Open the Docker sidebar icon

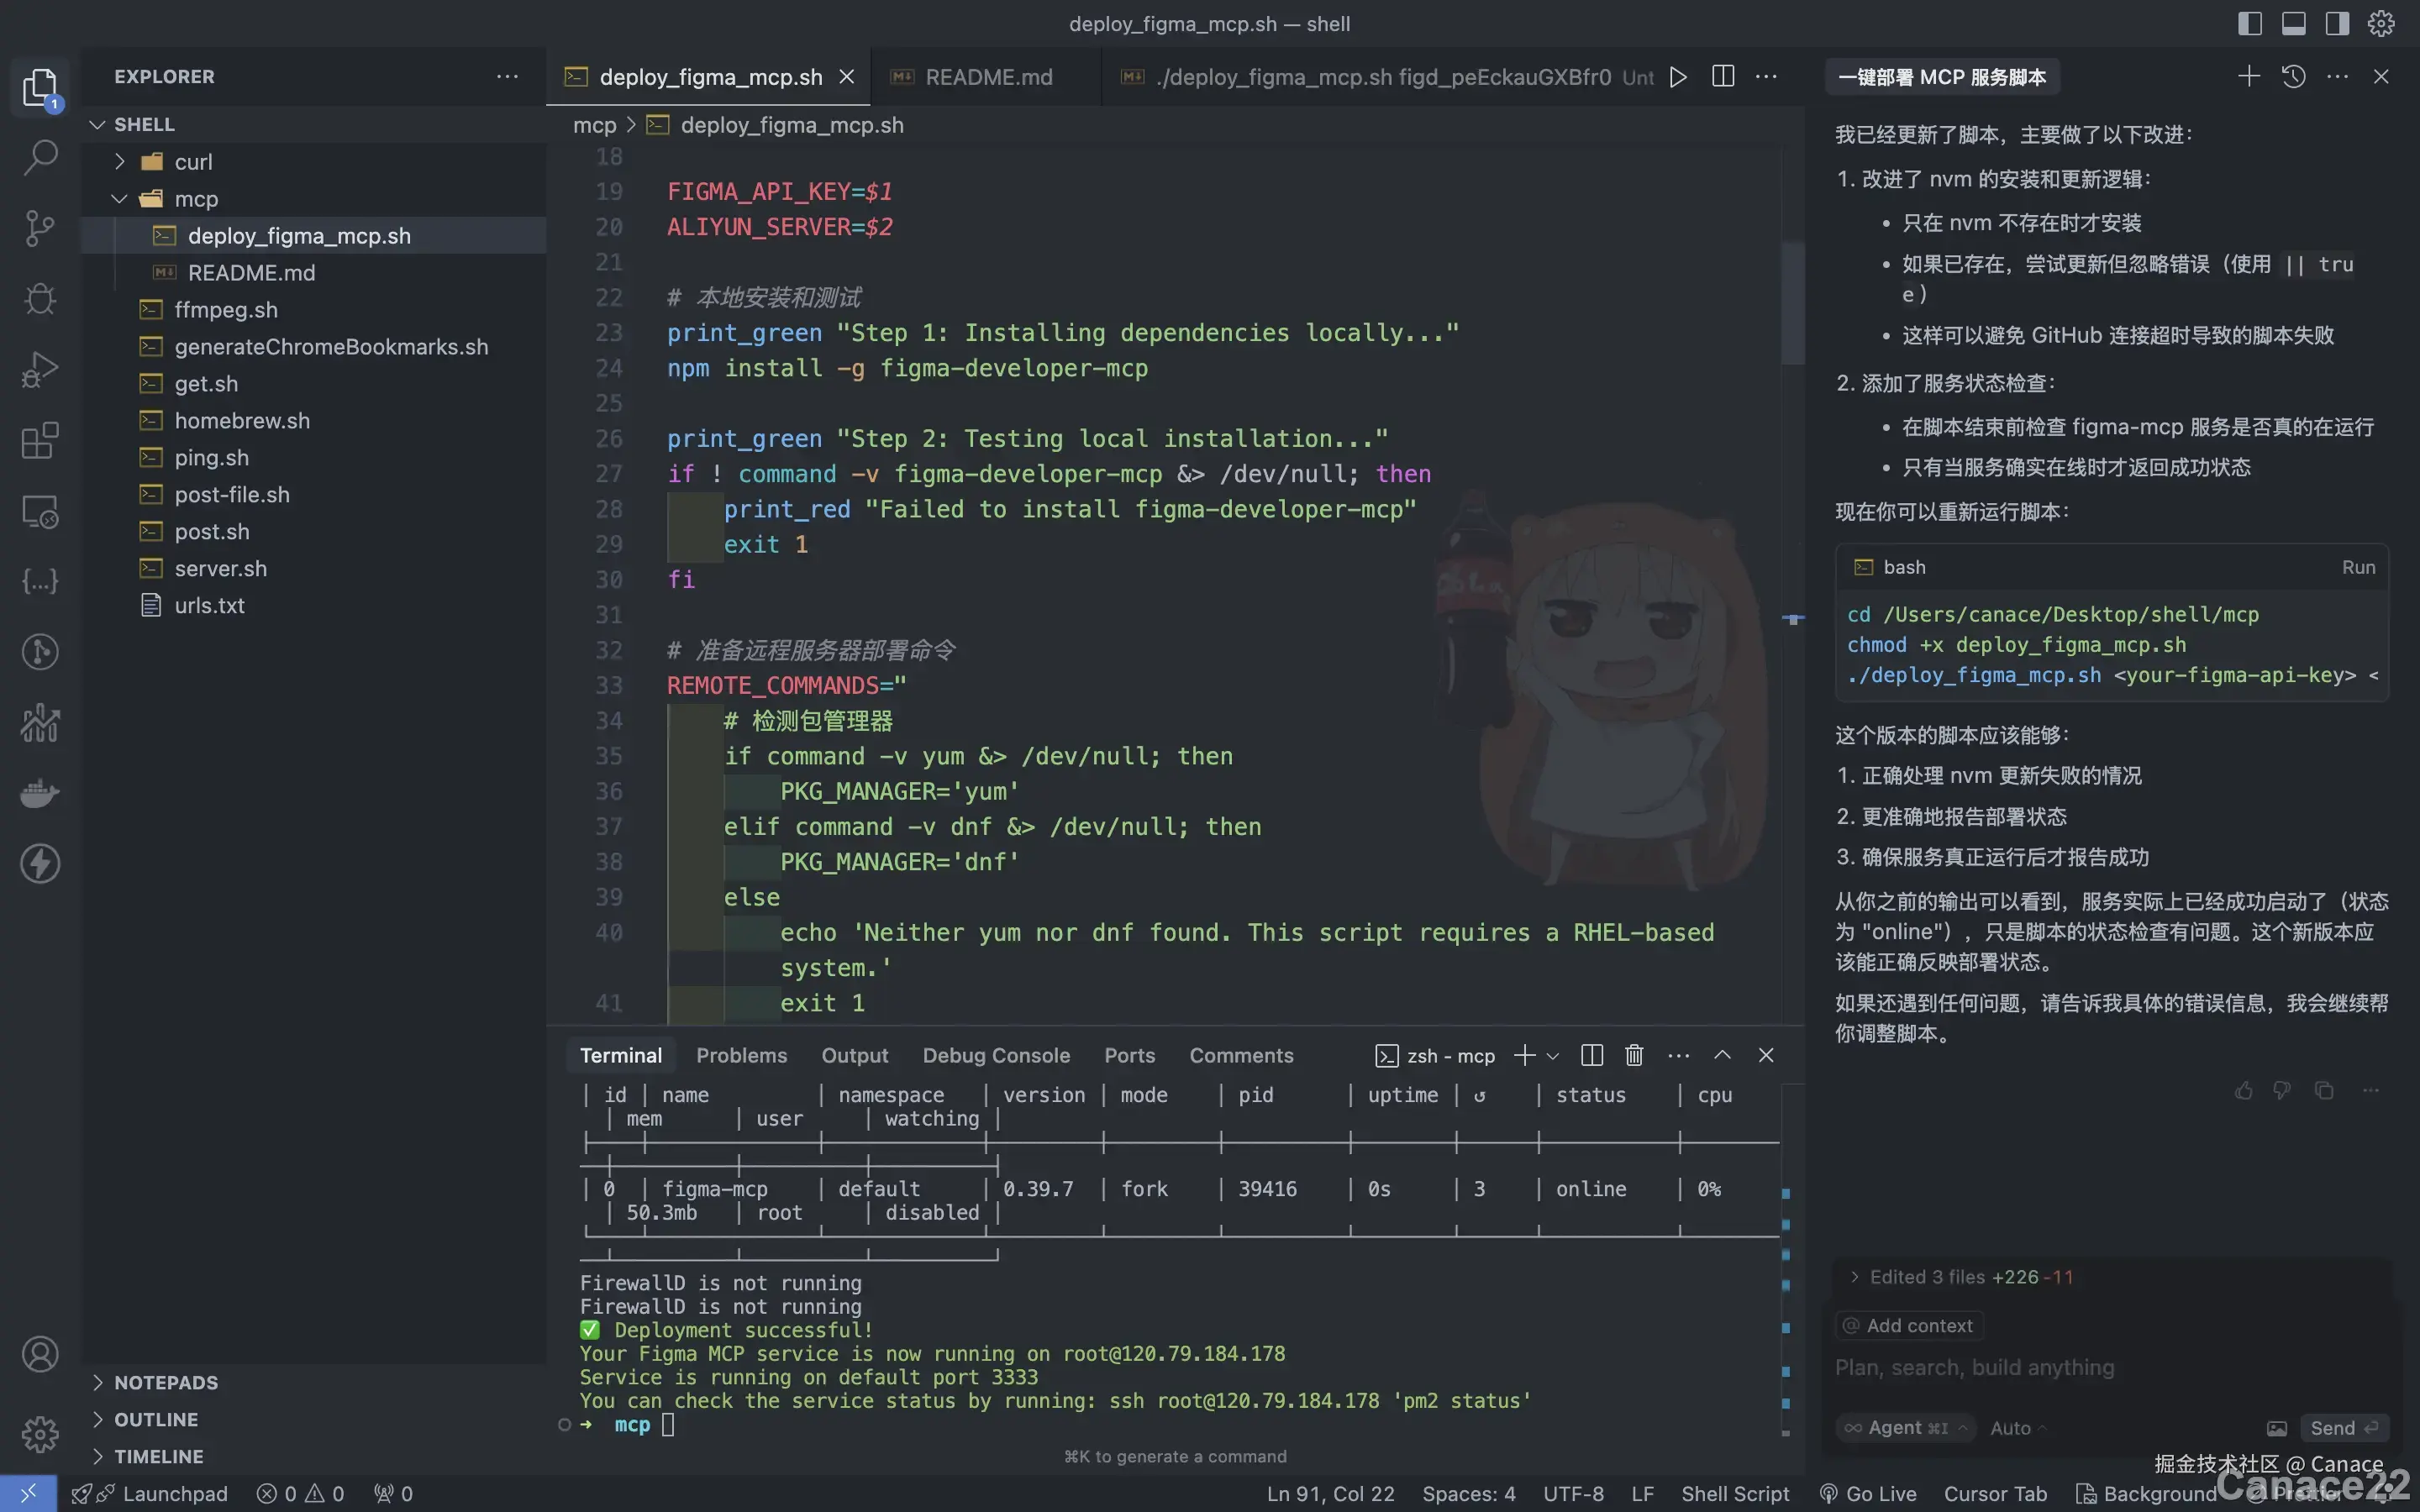pos(40,793)
